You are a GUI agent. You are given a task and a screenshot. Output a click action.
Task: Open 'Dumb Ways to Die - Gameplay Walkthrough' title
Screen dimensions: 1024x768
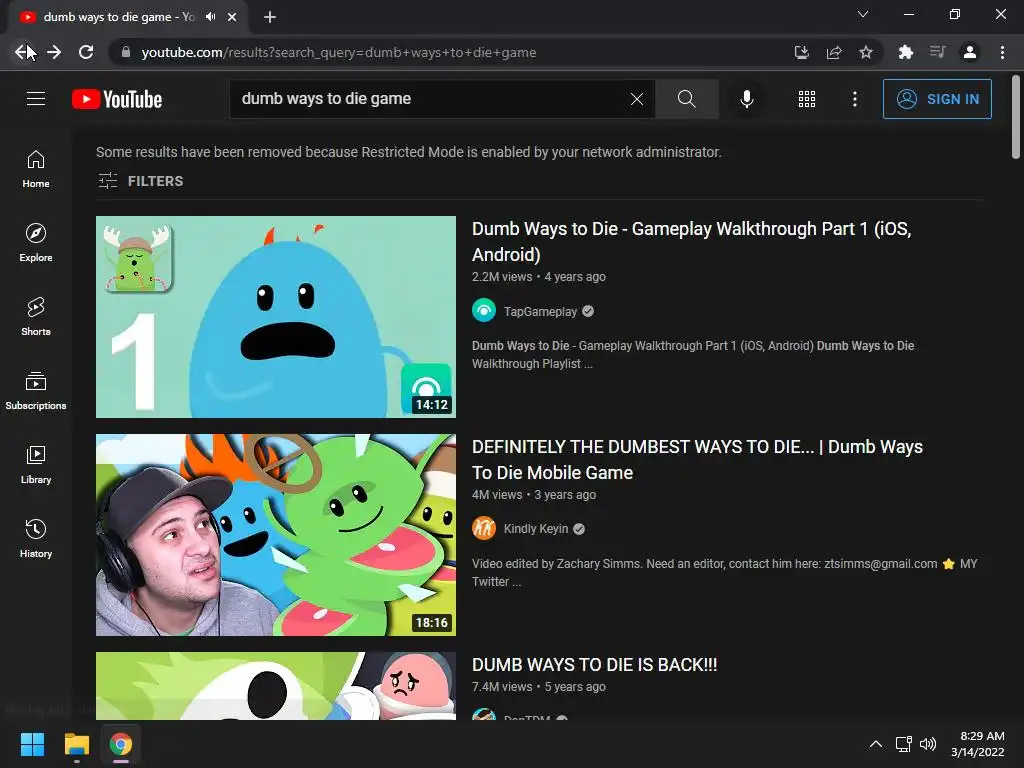pos(692,242)
